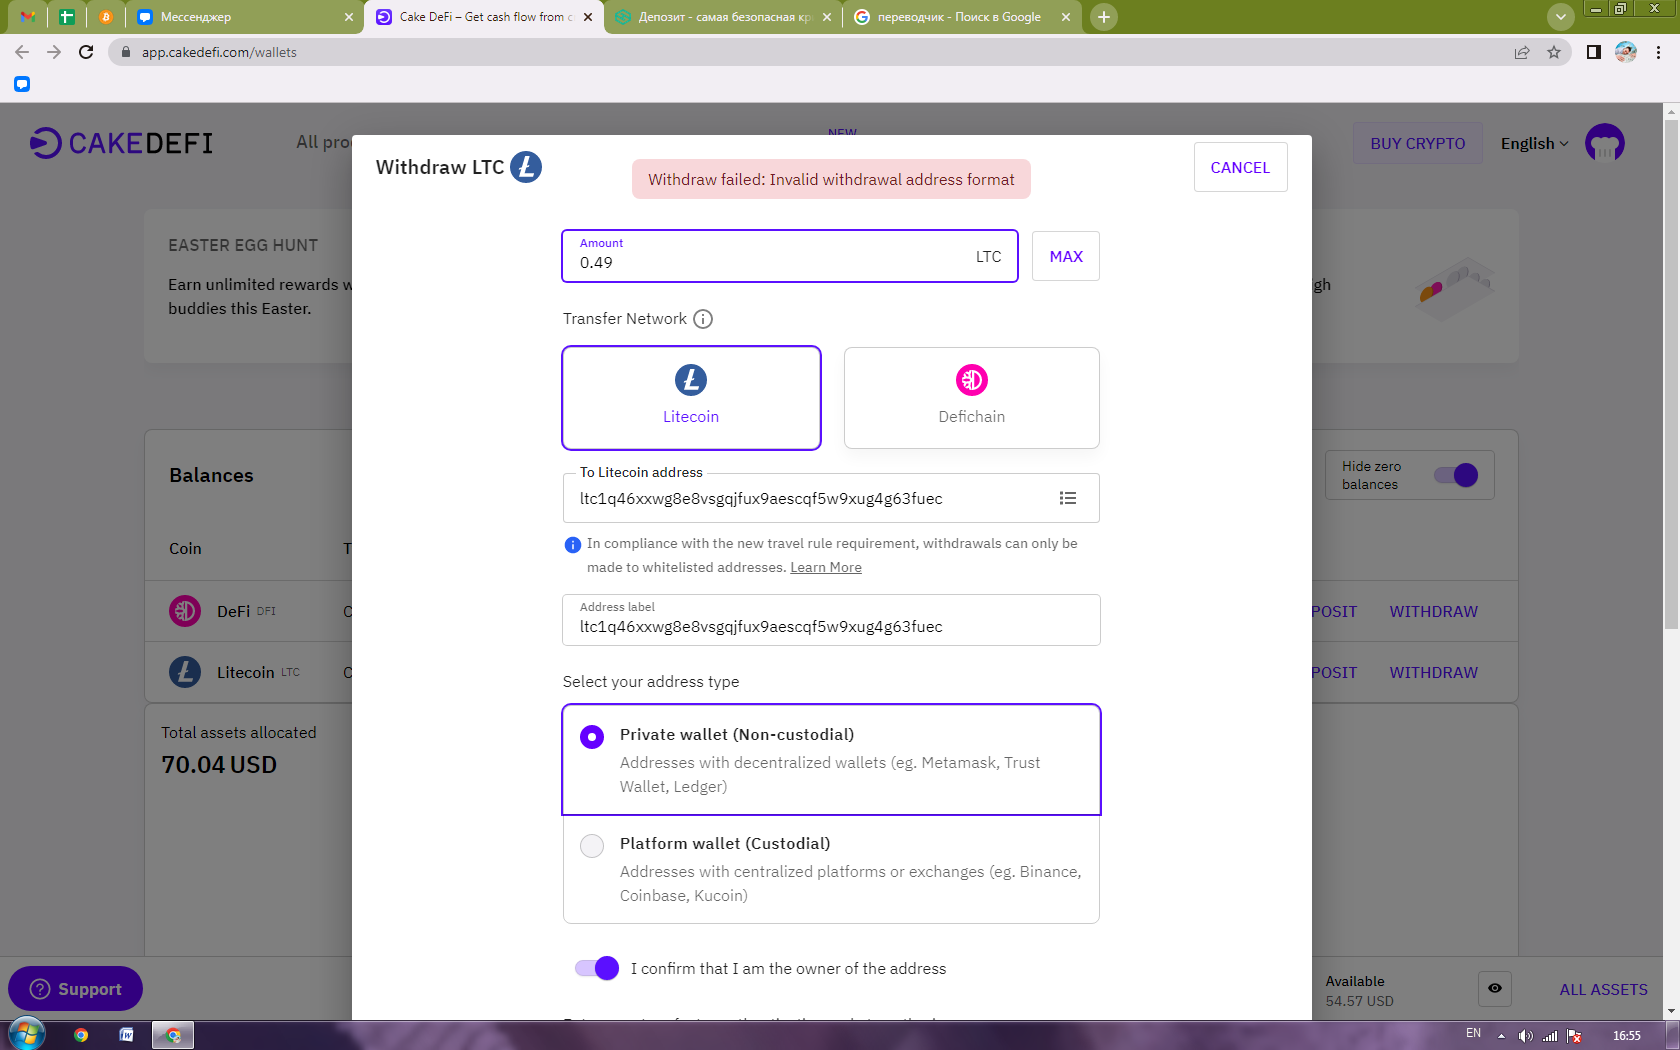The height and width of the screenshot is (1050, 1680).
Task: Click the Support button
Action: [x=75, y=989]
